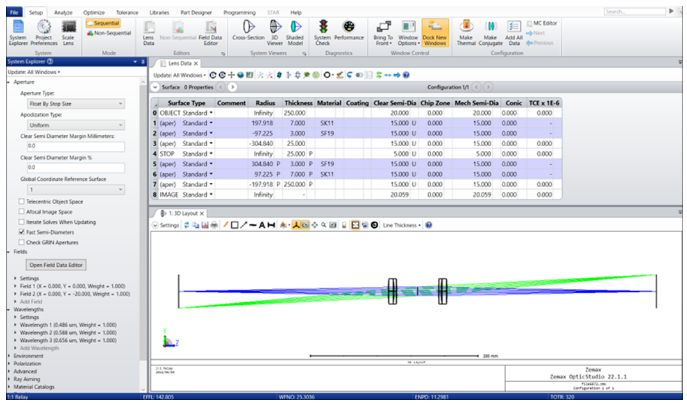
Task: Select the rectangle annotation tool in 3D Layout
Action: coord(234,225)
